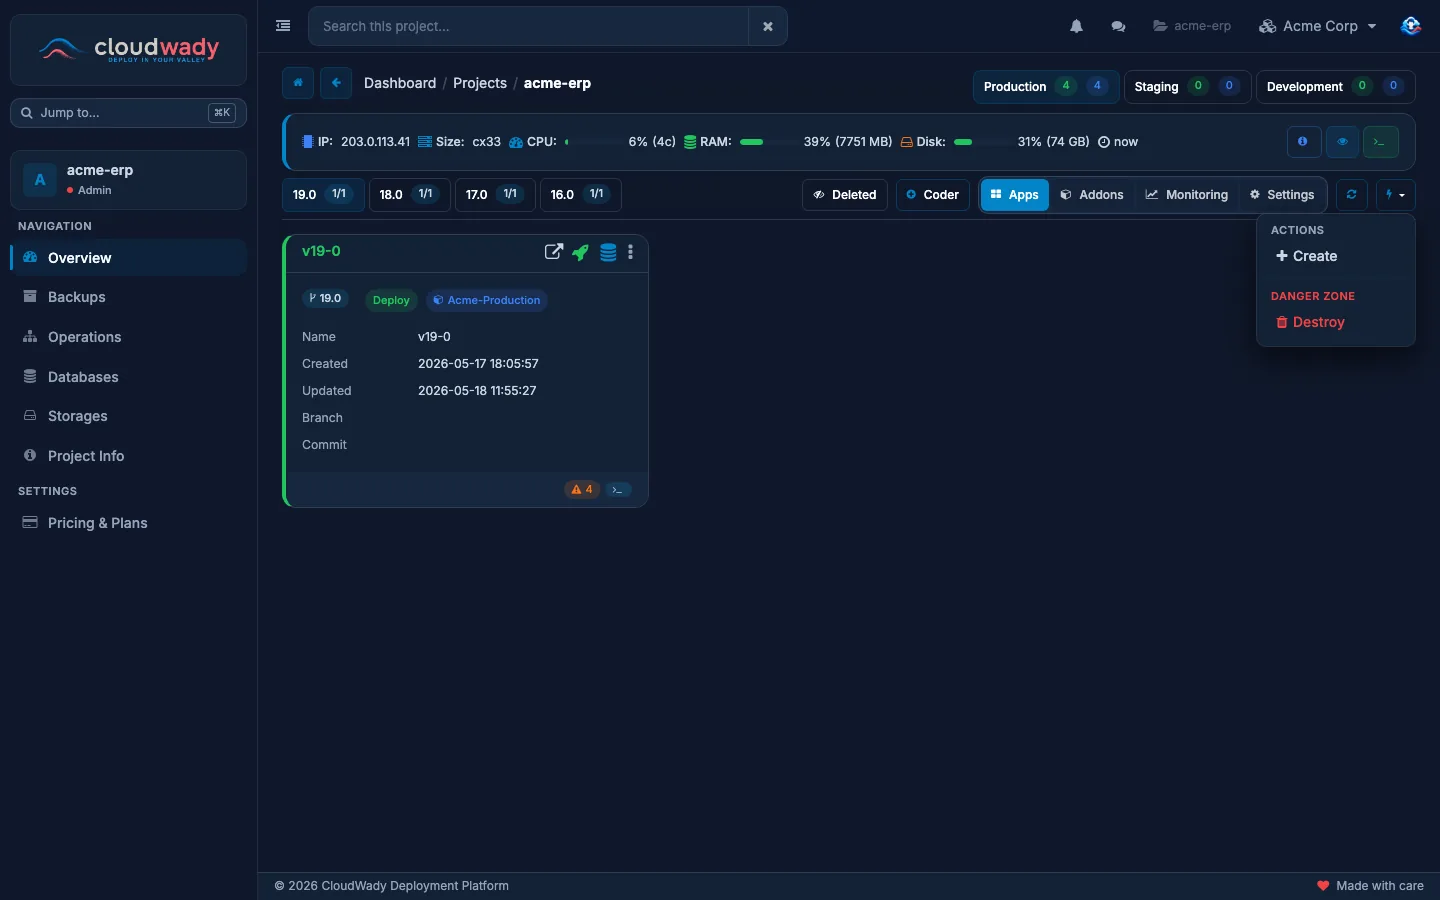Open the v19-0 three-dot menu

(630, 252)
